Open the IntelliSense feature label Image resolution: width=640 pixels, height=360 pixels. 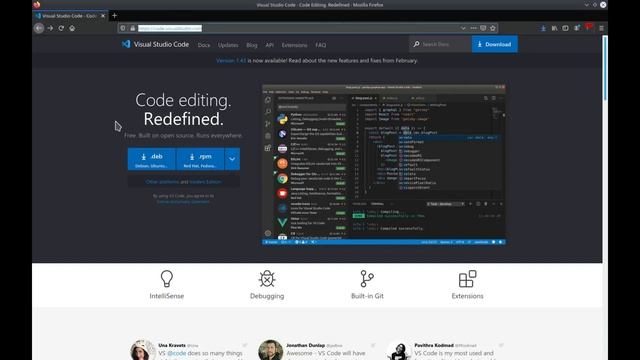click(x=167, y=296)
